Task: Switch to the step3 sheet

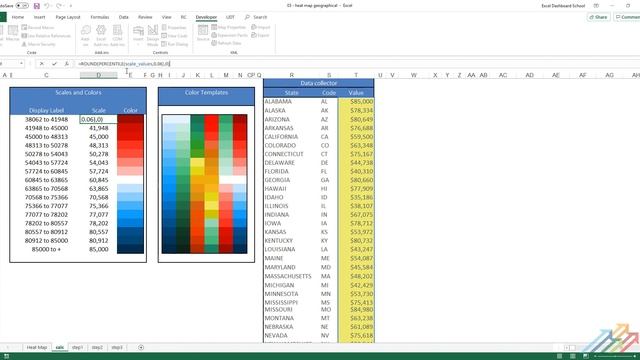Action: click(x=117, y=347)
